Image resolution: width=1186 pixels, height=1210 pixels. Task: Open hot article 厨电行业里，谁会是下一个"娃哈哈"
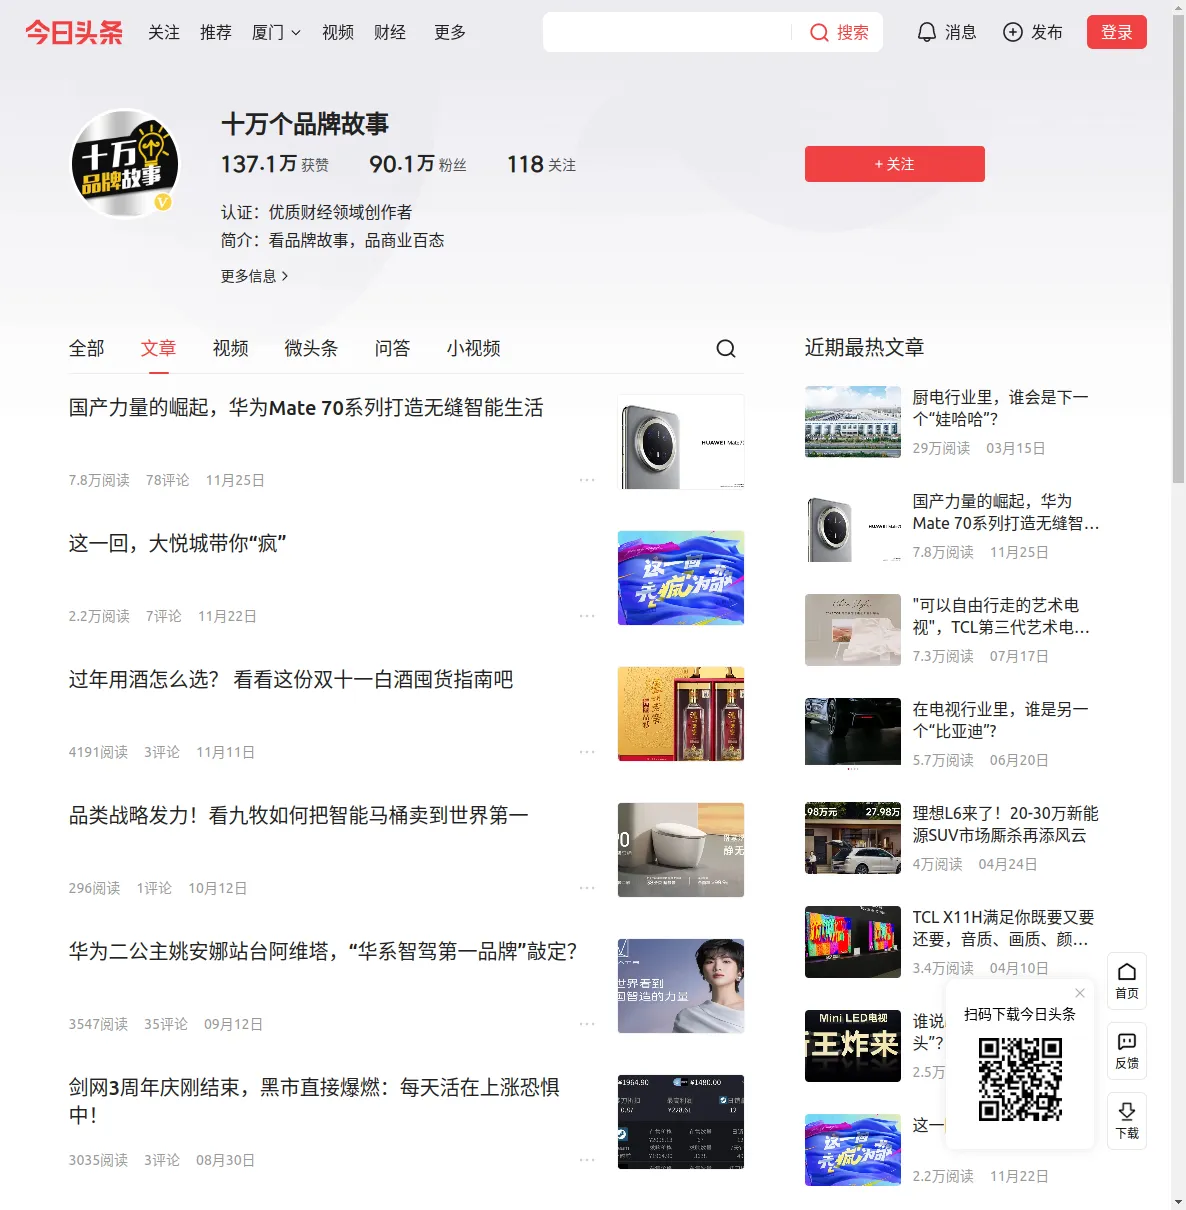(x=1000, y=408)
